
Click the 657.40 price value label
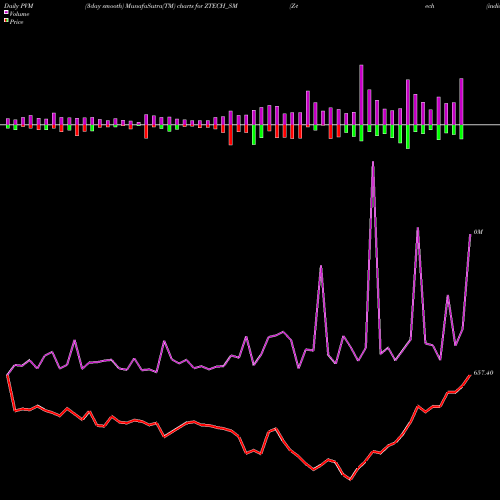click(483, 373)
